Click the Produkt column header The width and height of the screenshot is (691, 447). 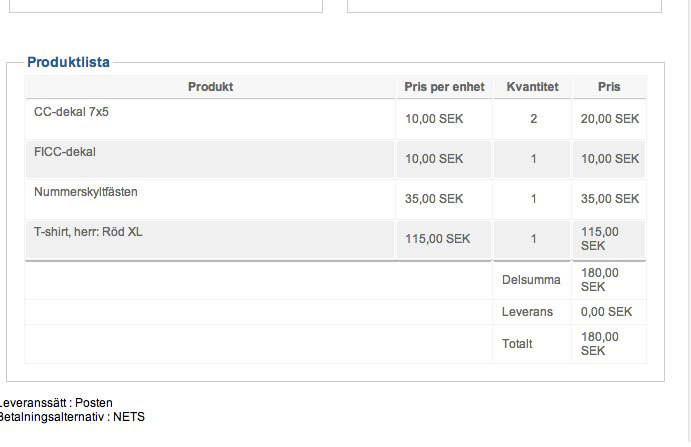click(210, 87)
